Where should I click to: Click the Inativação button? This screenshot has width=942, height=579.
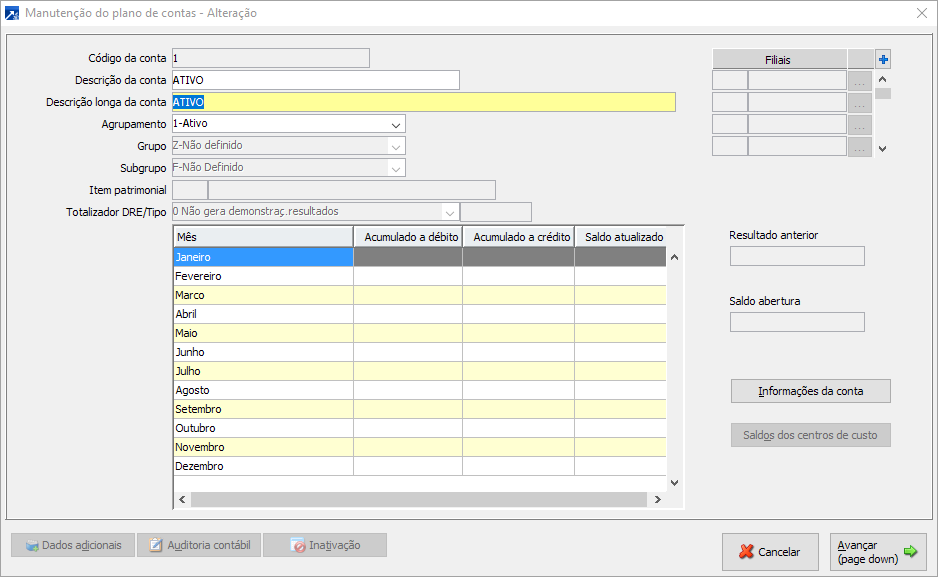coord(324,545)
